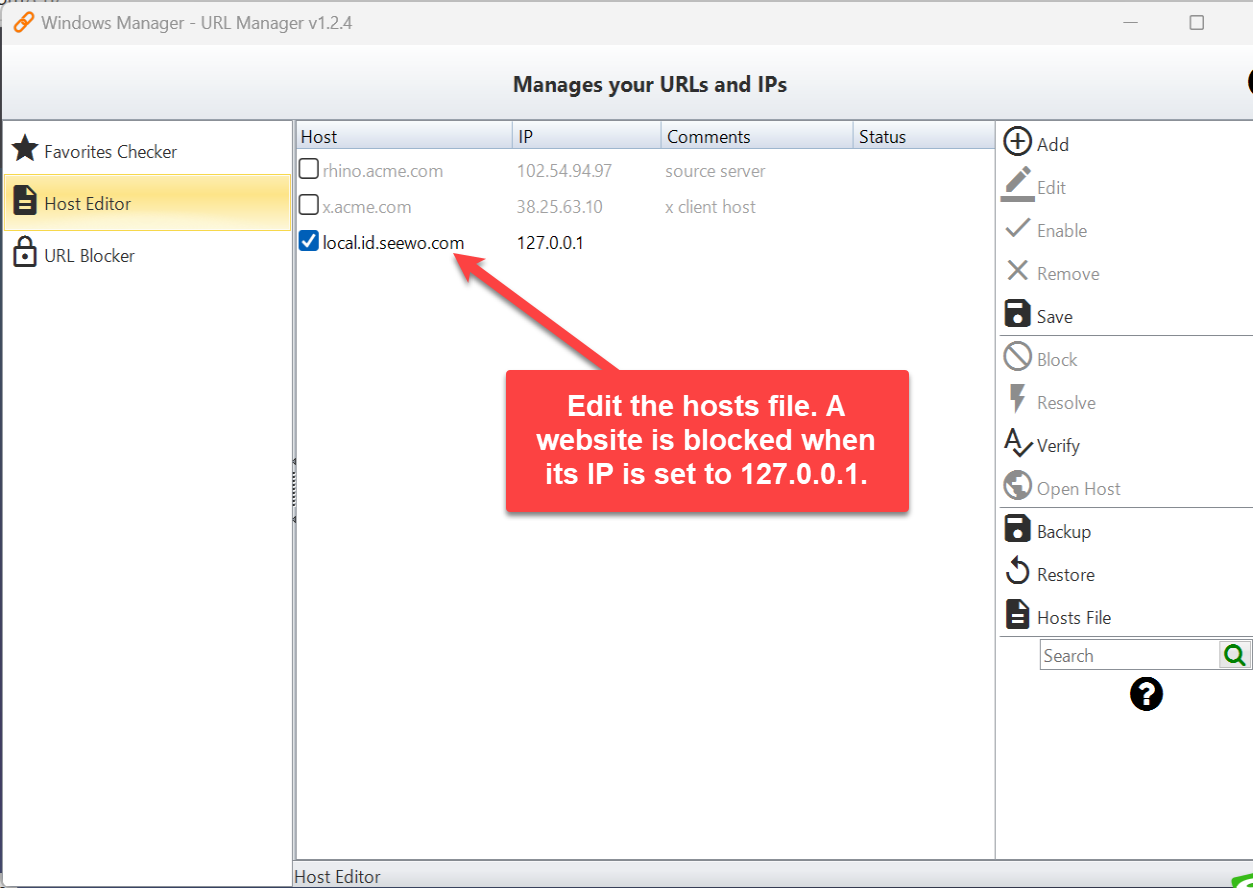Click the Verify spell-check icon
Viewport: 1253px width, 888px height.
[x=1017, y=443]
